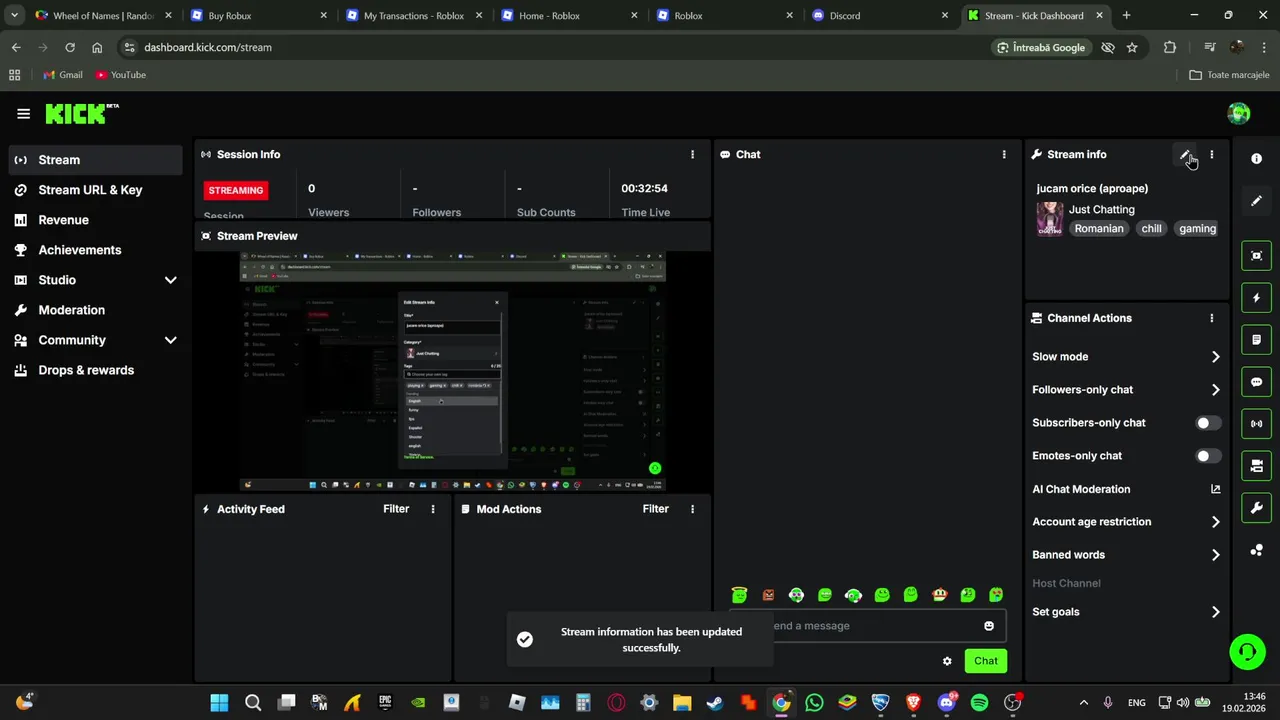Click the three-dots cluster icon in right rail
The height and width of the screenshot is (720, 1280).
(1257, 550)
